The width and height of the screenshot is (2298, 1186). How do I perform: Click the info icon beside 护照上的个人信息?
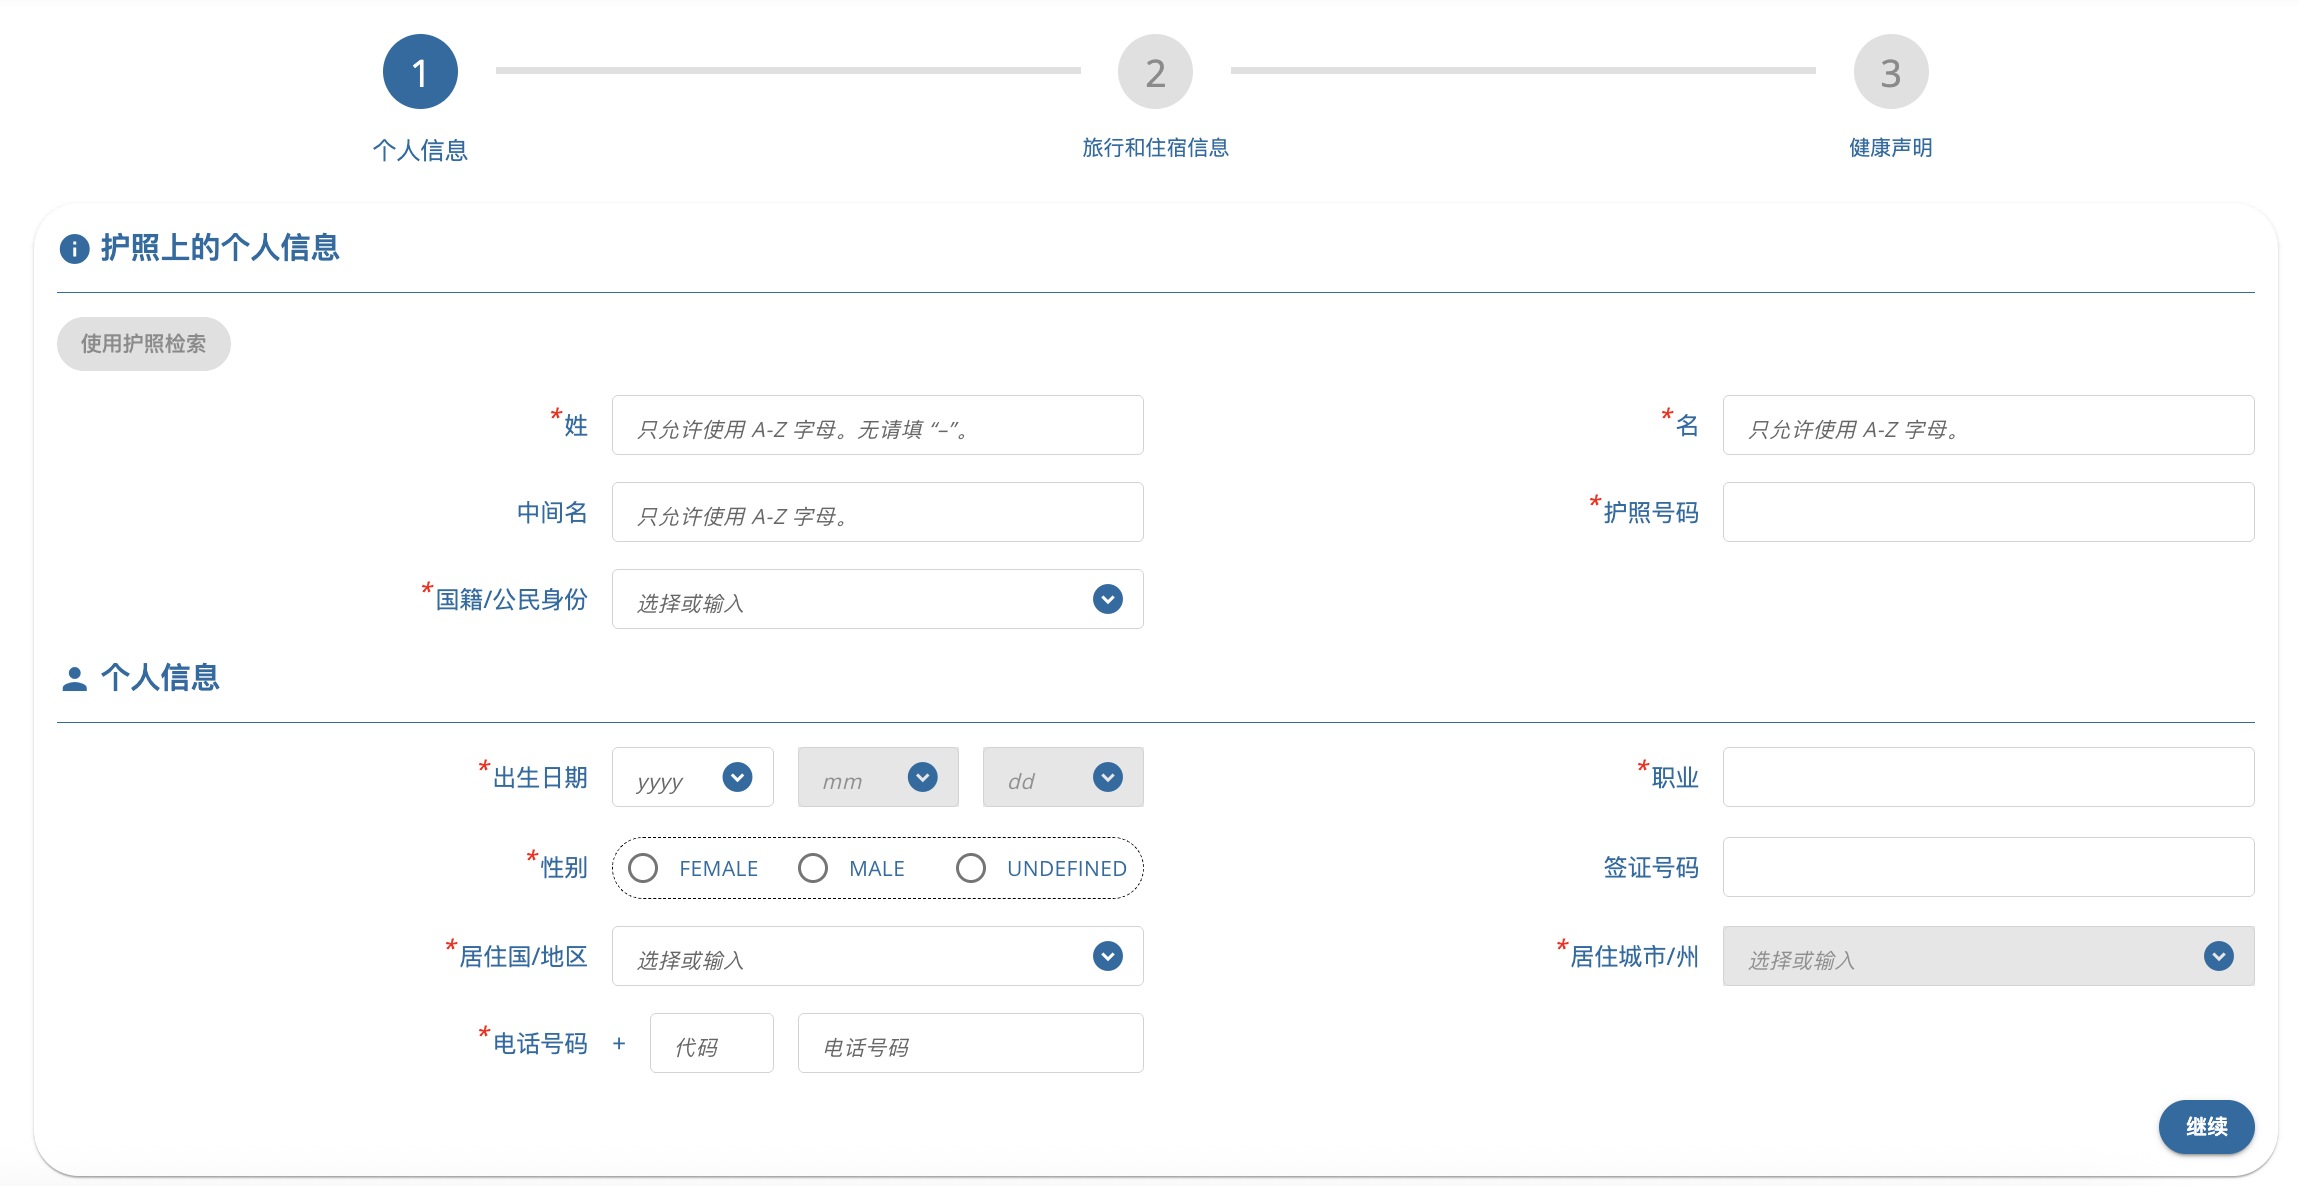click(74, 248)
